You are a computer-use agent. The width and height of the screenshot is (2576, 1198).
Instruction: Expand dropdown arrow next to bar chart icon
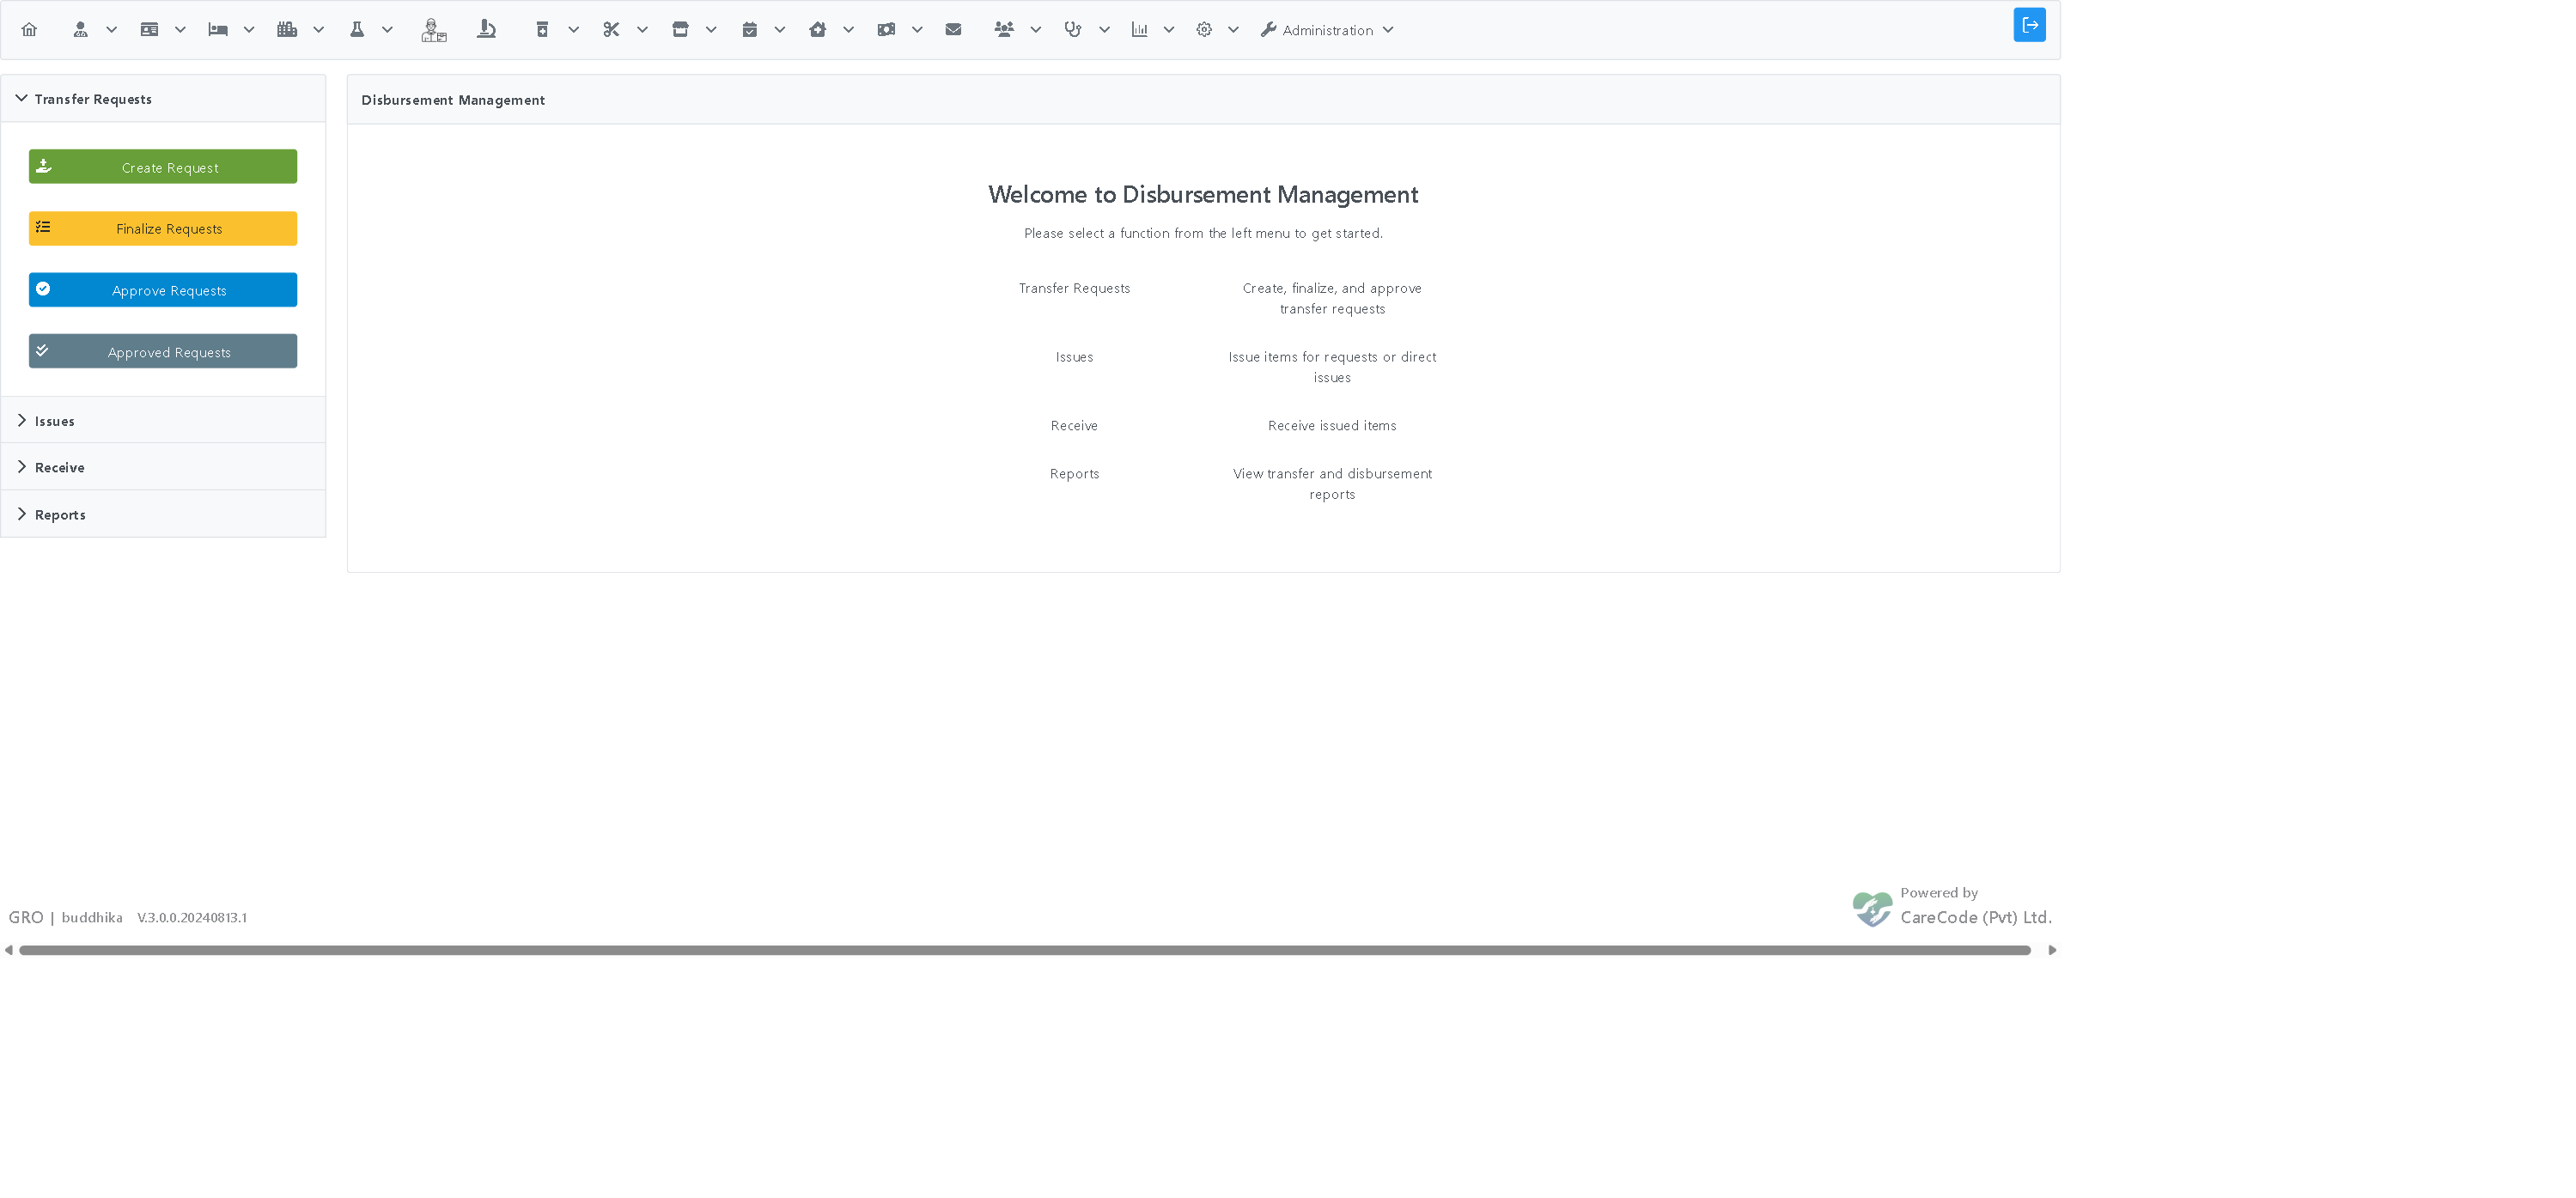tap(1168, 30)
